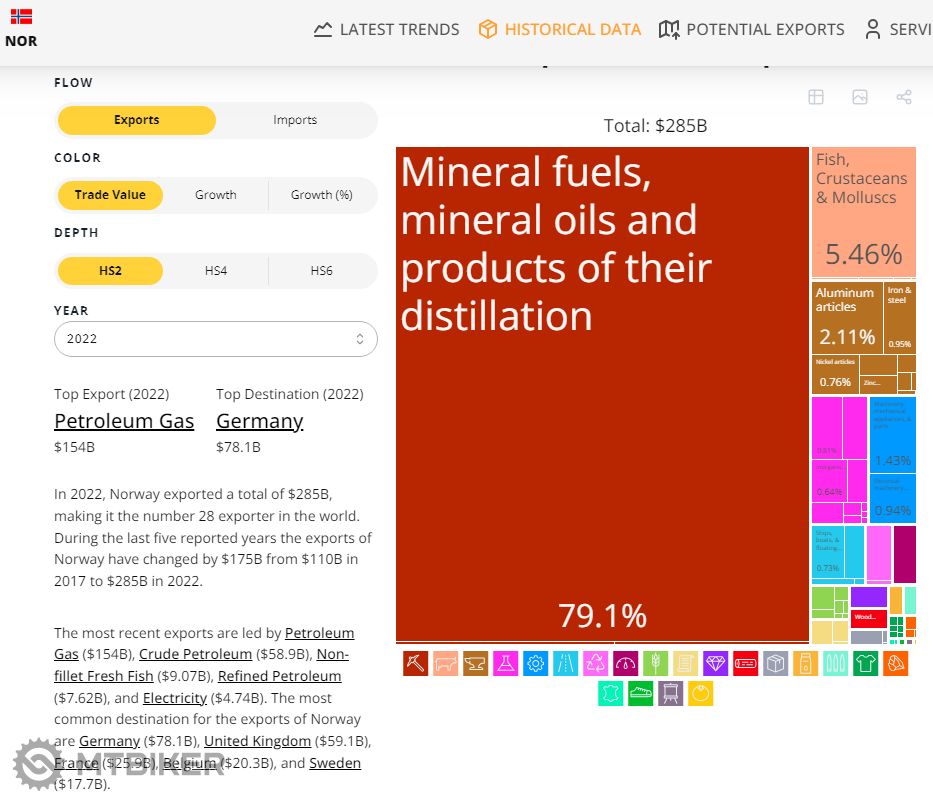Switch flow toggle to Imports
The image size is (933, 801).
point(295,120)
